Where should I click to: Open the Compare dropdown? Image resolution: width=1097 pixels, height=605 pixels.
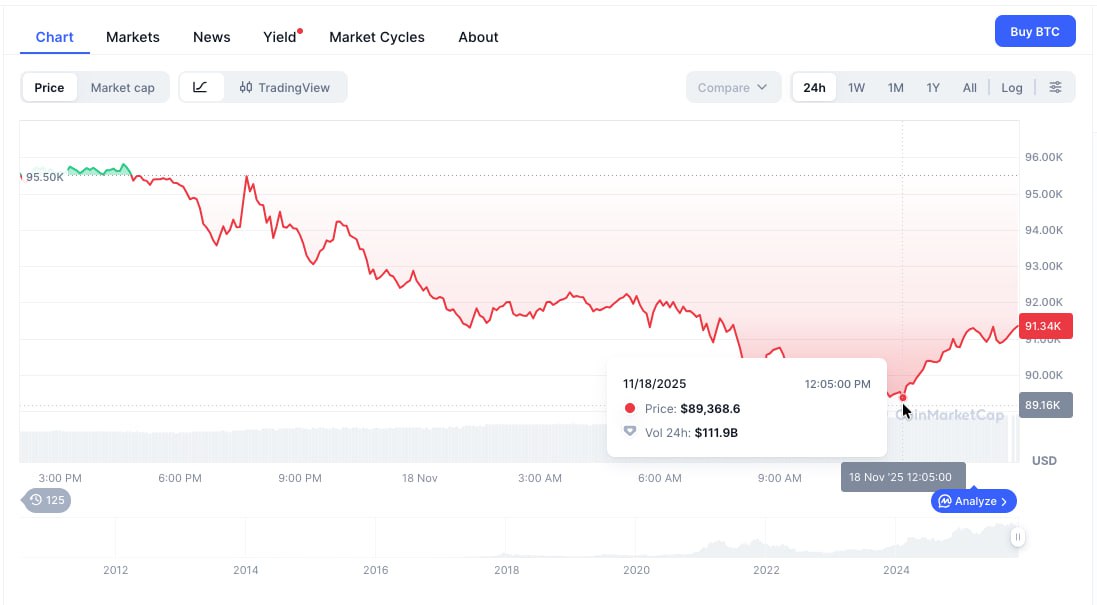pos(733,87)
